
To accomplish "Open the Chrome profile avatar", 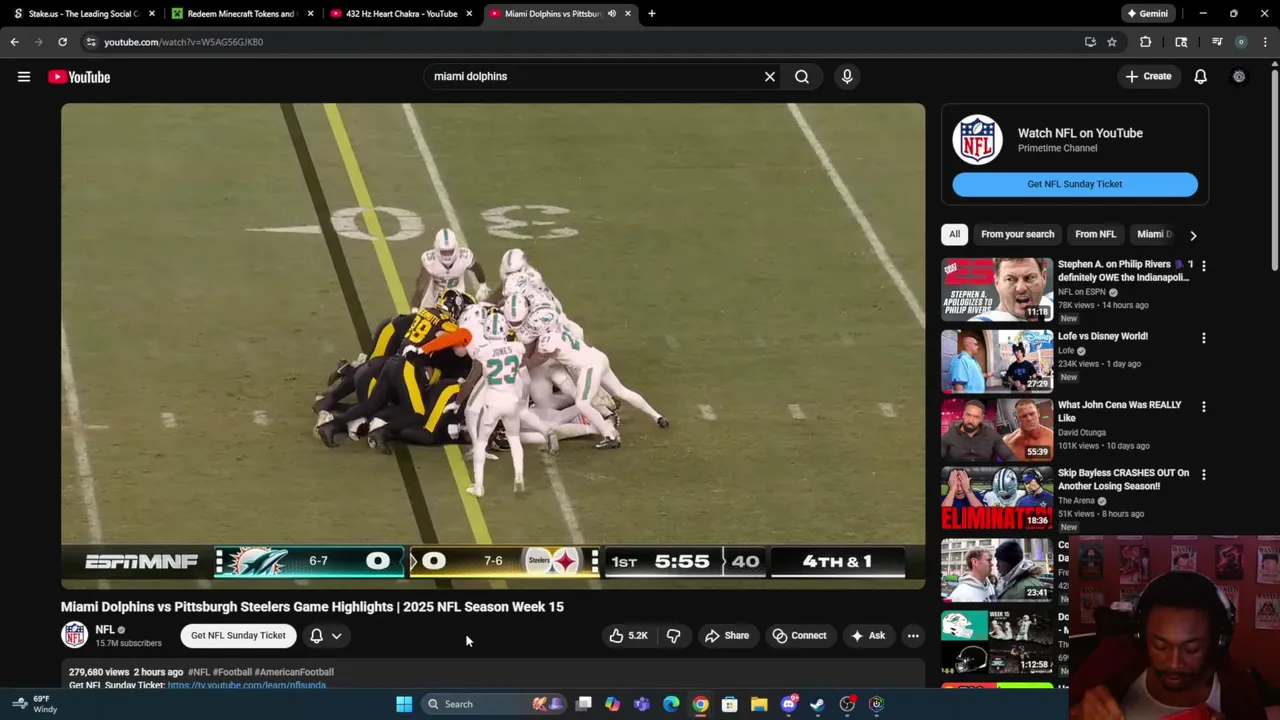I will pyautogui.click(x=1241, y=42).
